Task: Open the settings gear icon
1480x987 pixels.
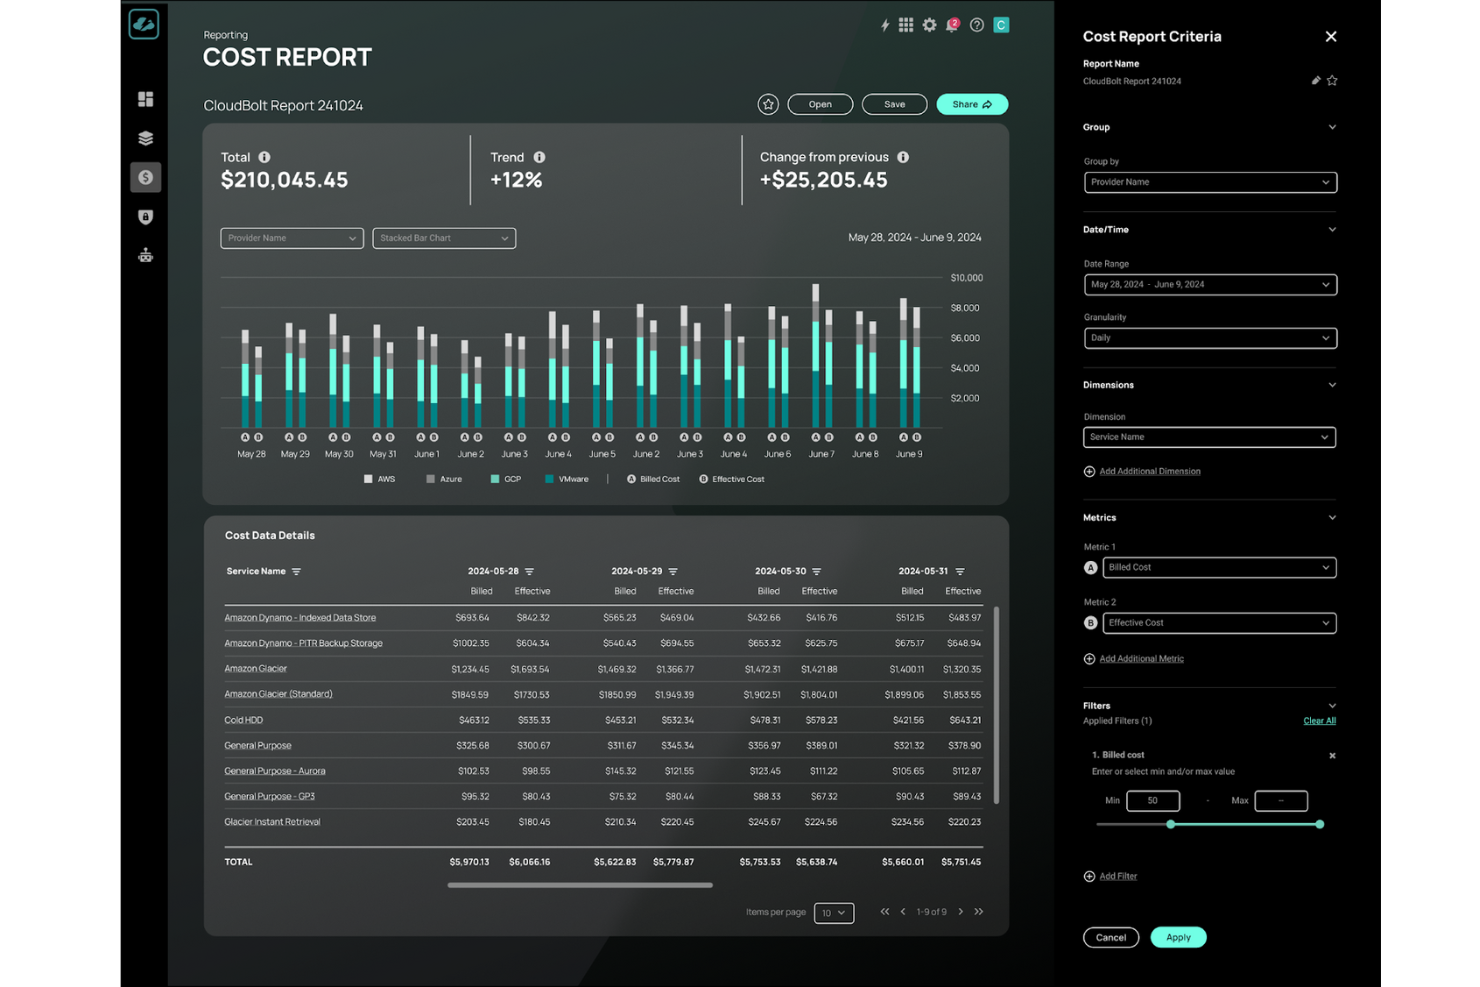Action: [x=930, y=25]
